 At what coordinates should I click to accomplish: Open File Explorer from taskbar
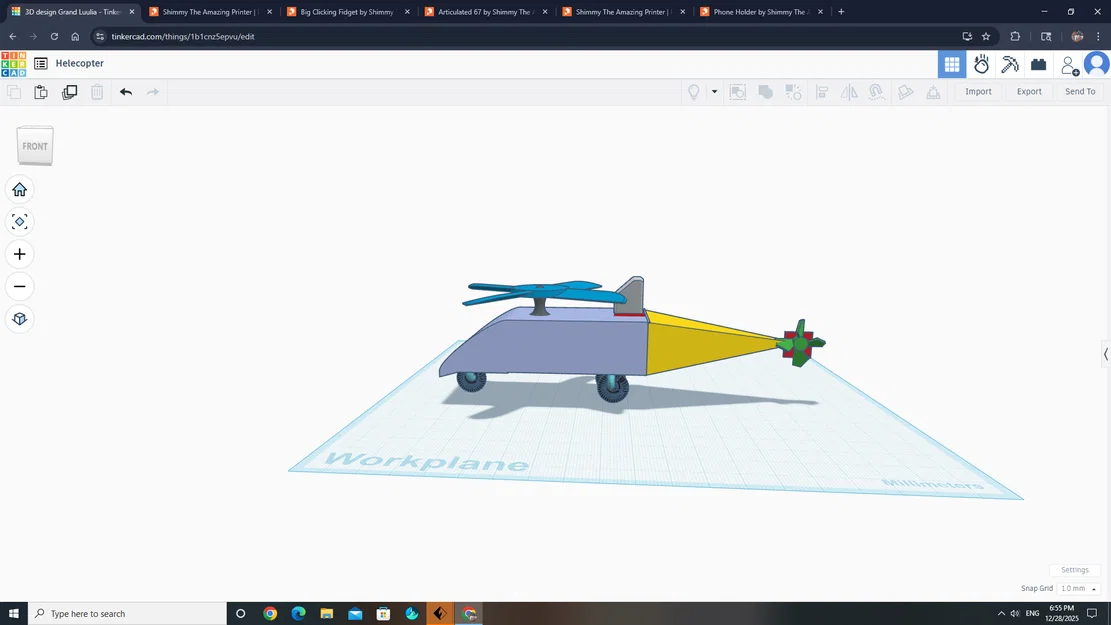(x=327, y=614)
